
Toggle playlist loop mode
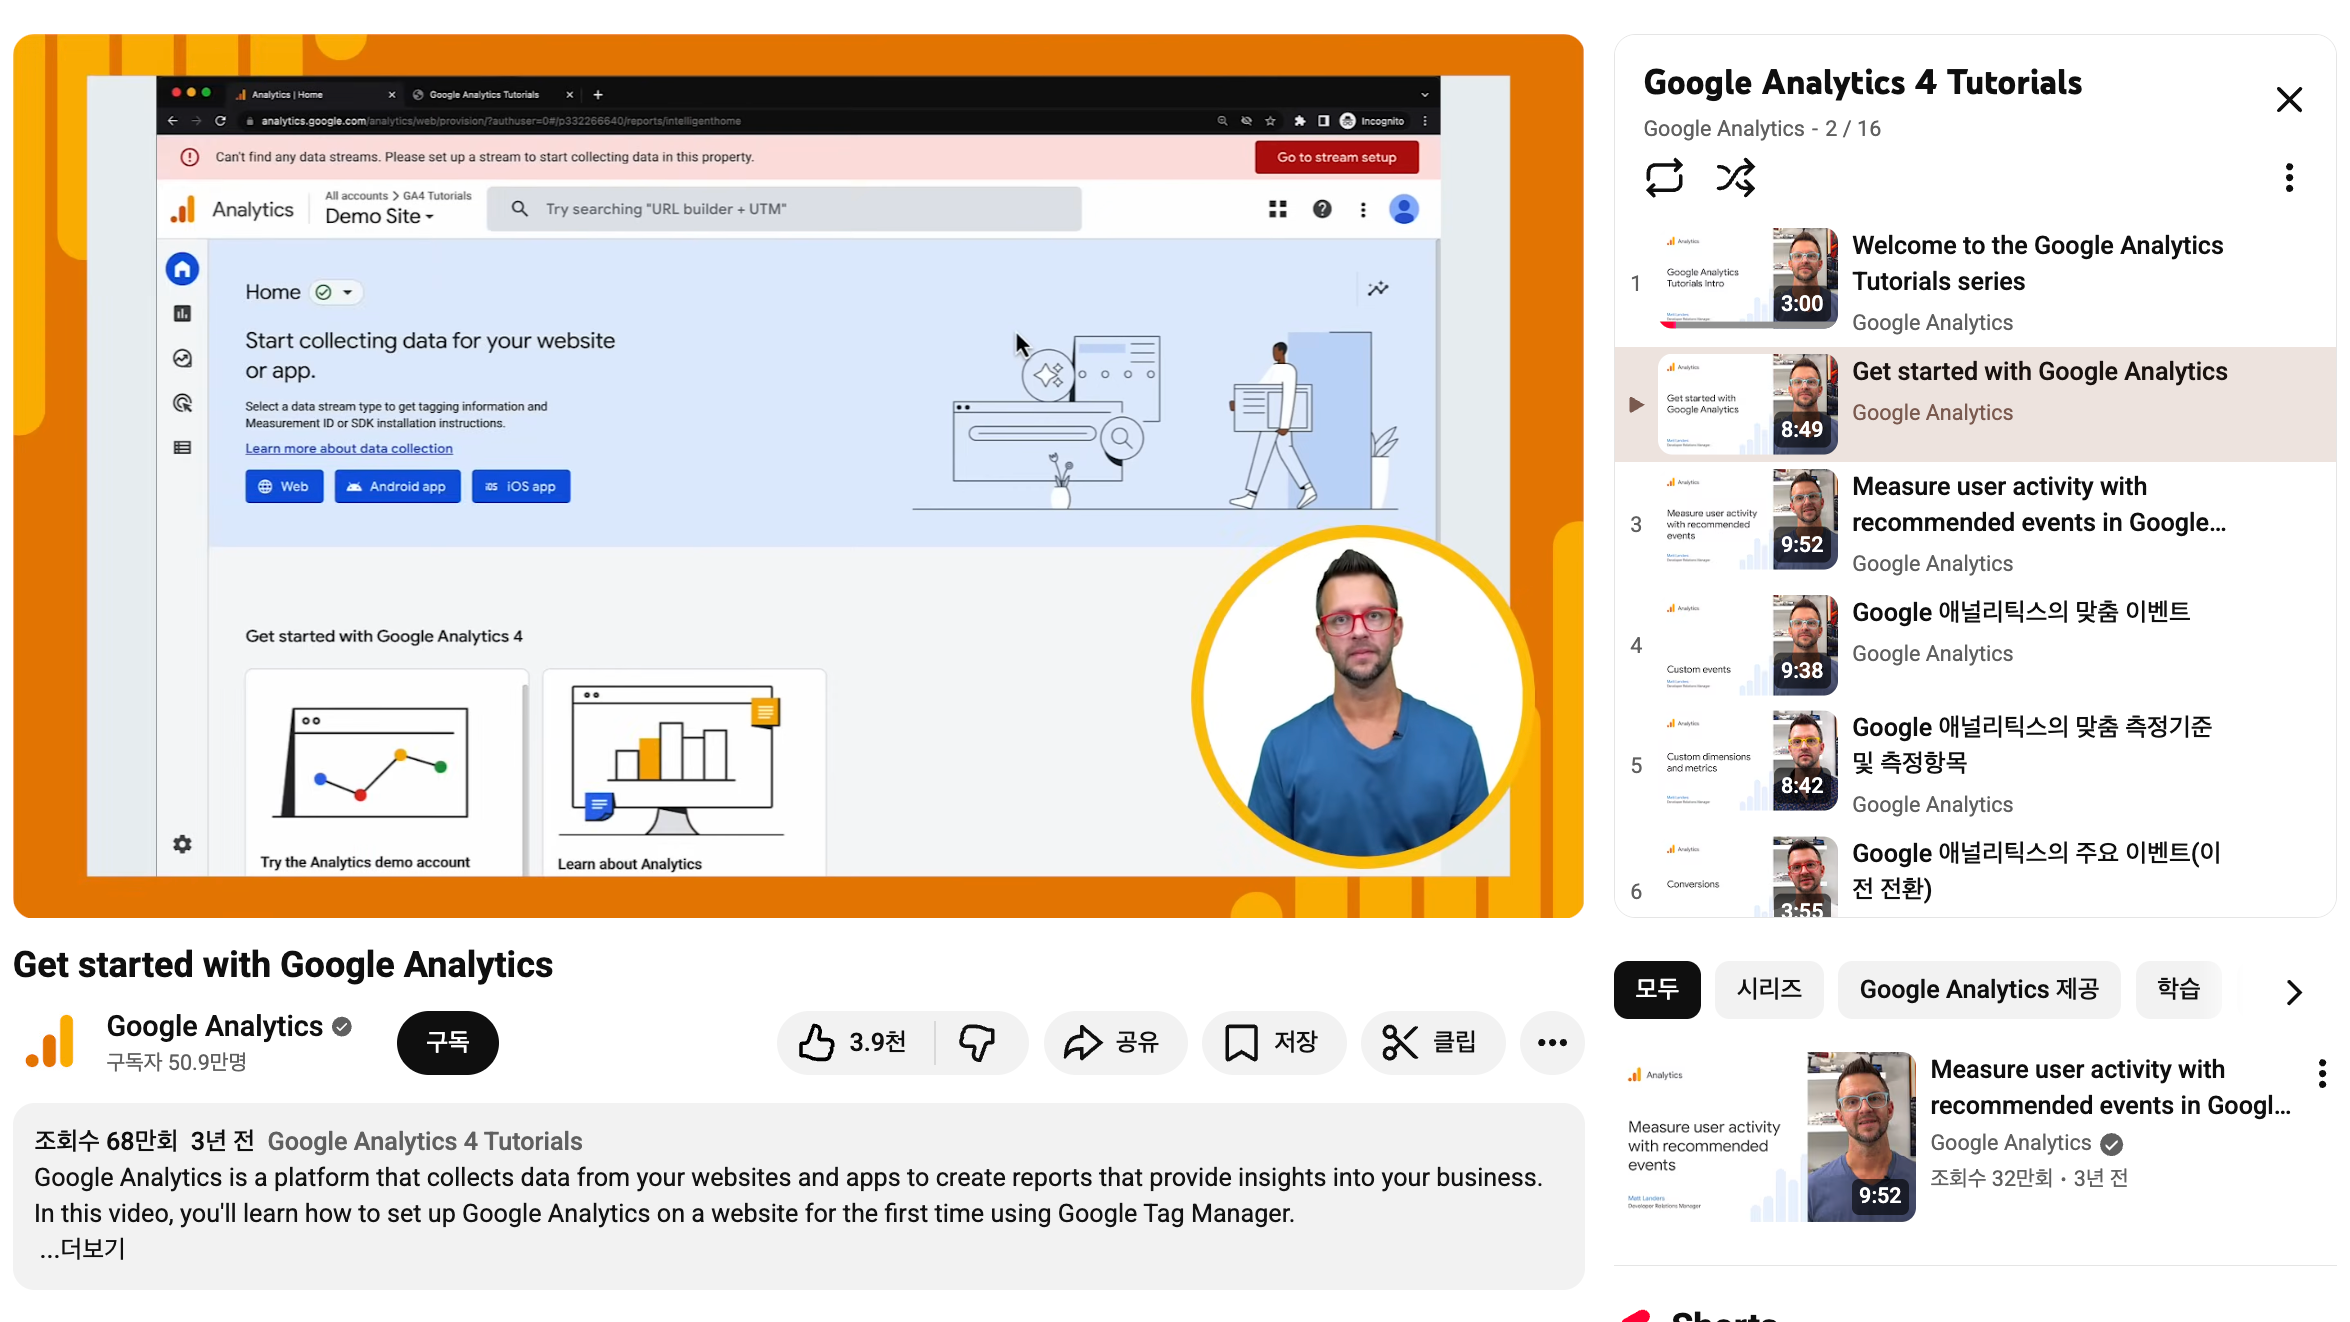tap(1664, 178)
